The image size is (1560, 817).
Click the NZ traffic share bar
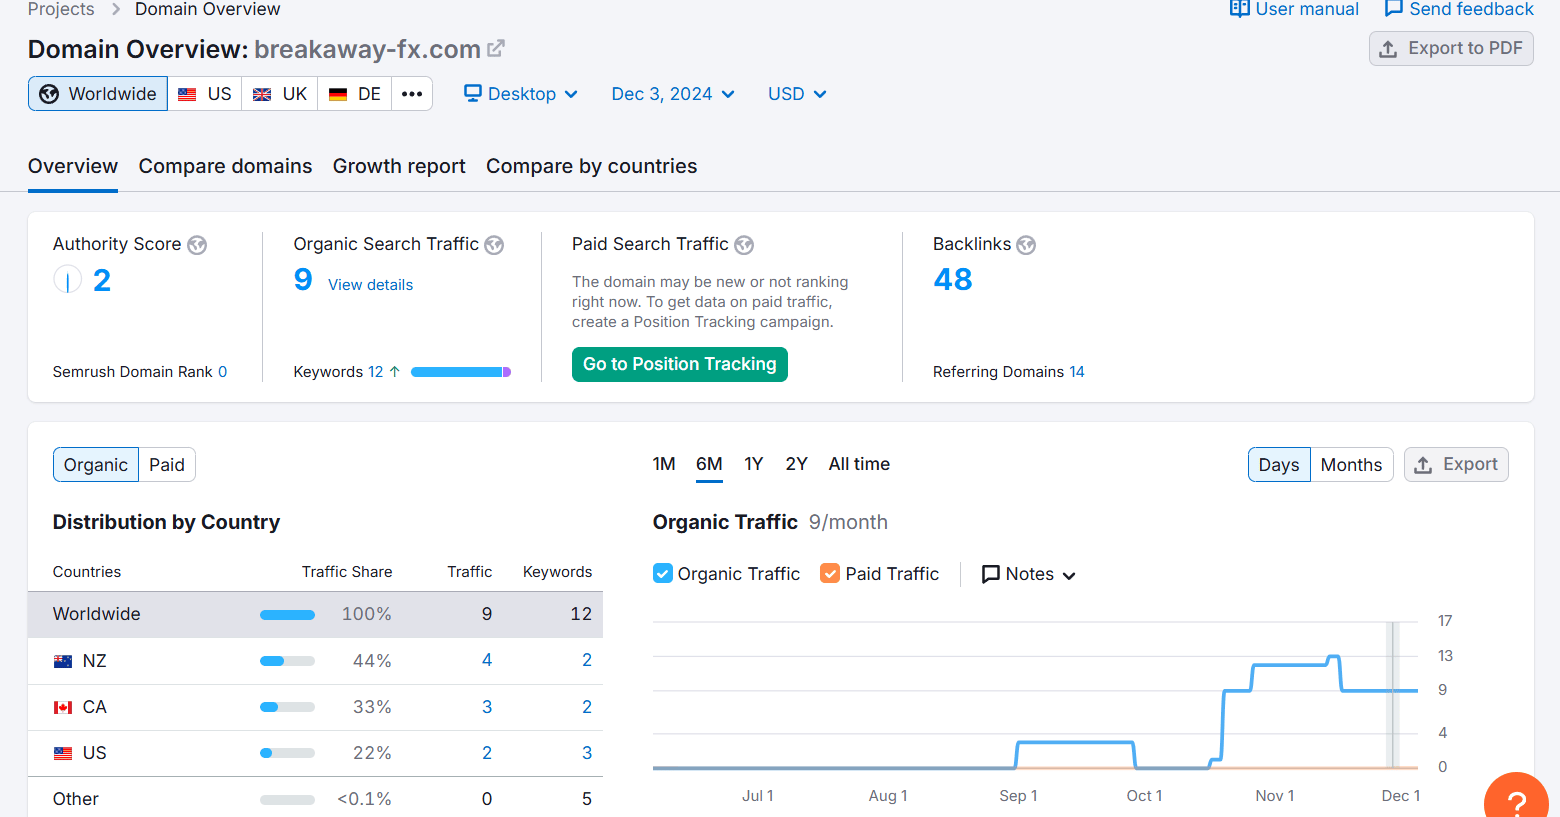pos(287,661)
